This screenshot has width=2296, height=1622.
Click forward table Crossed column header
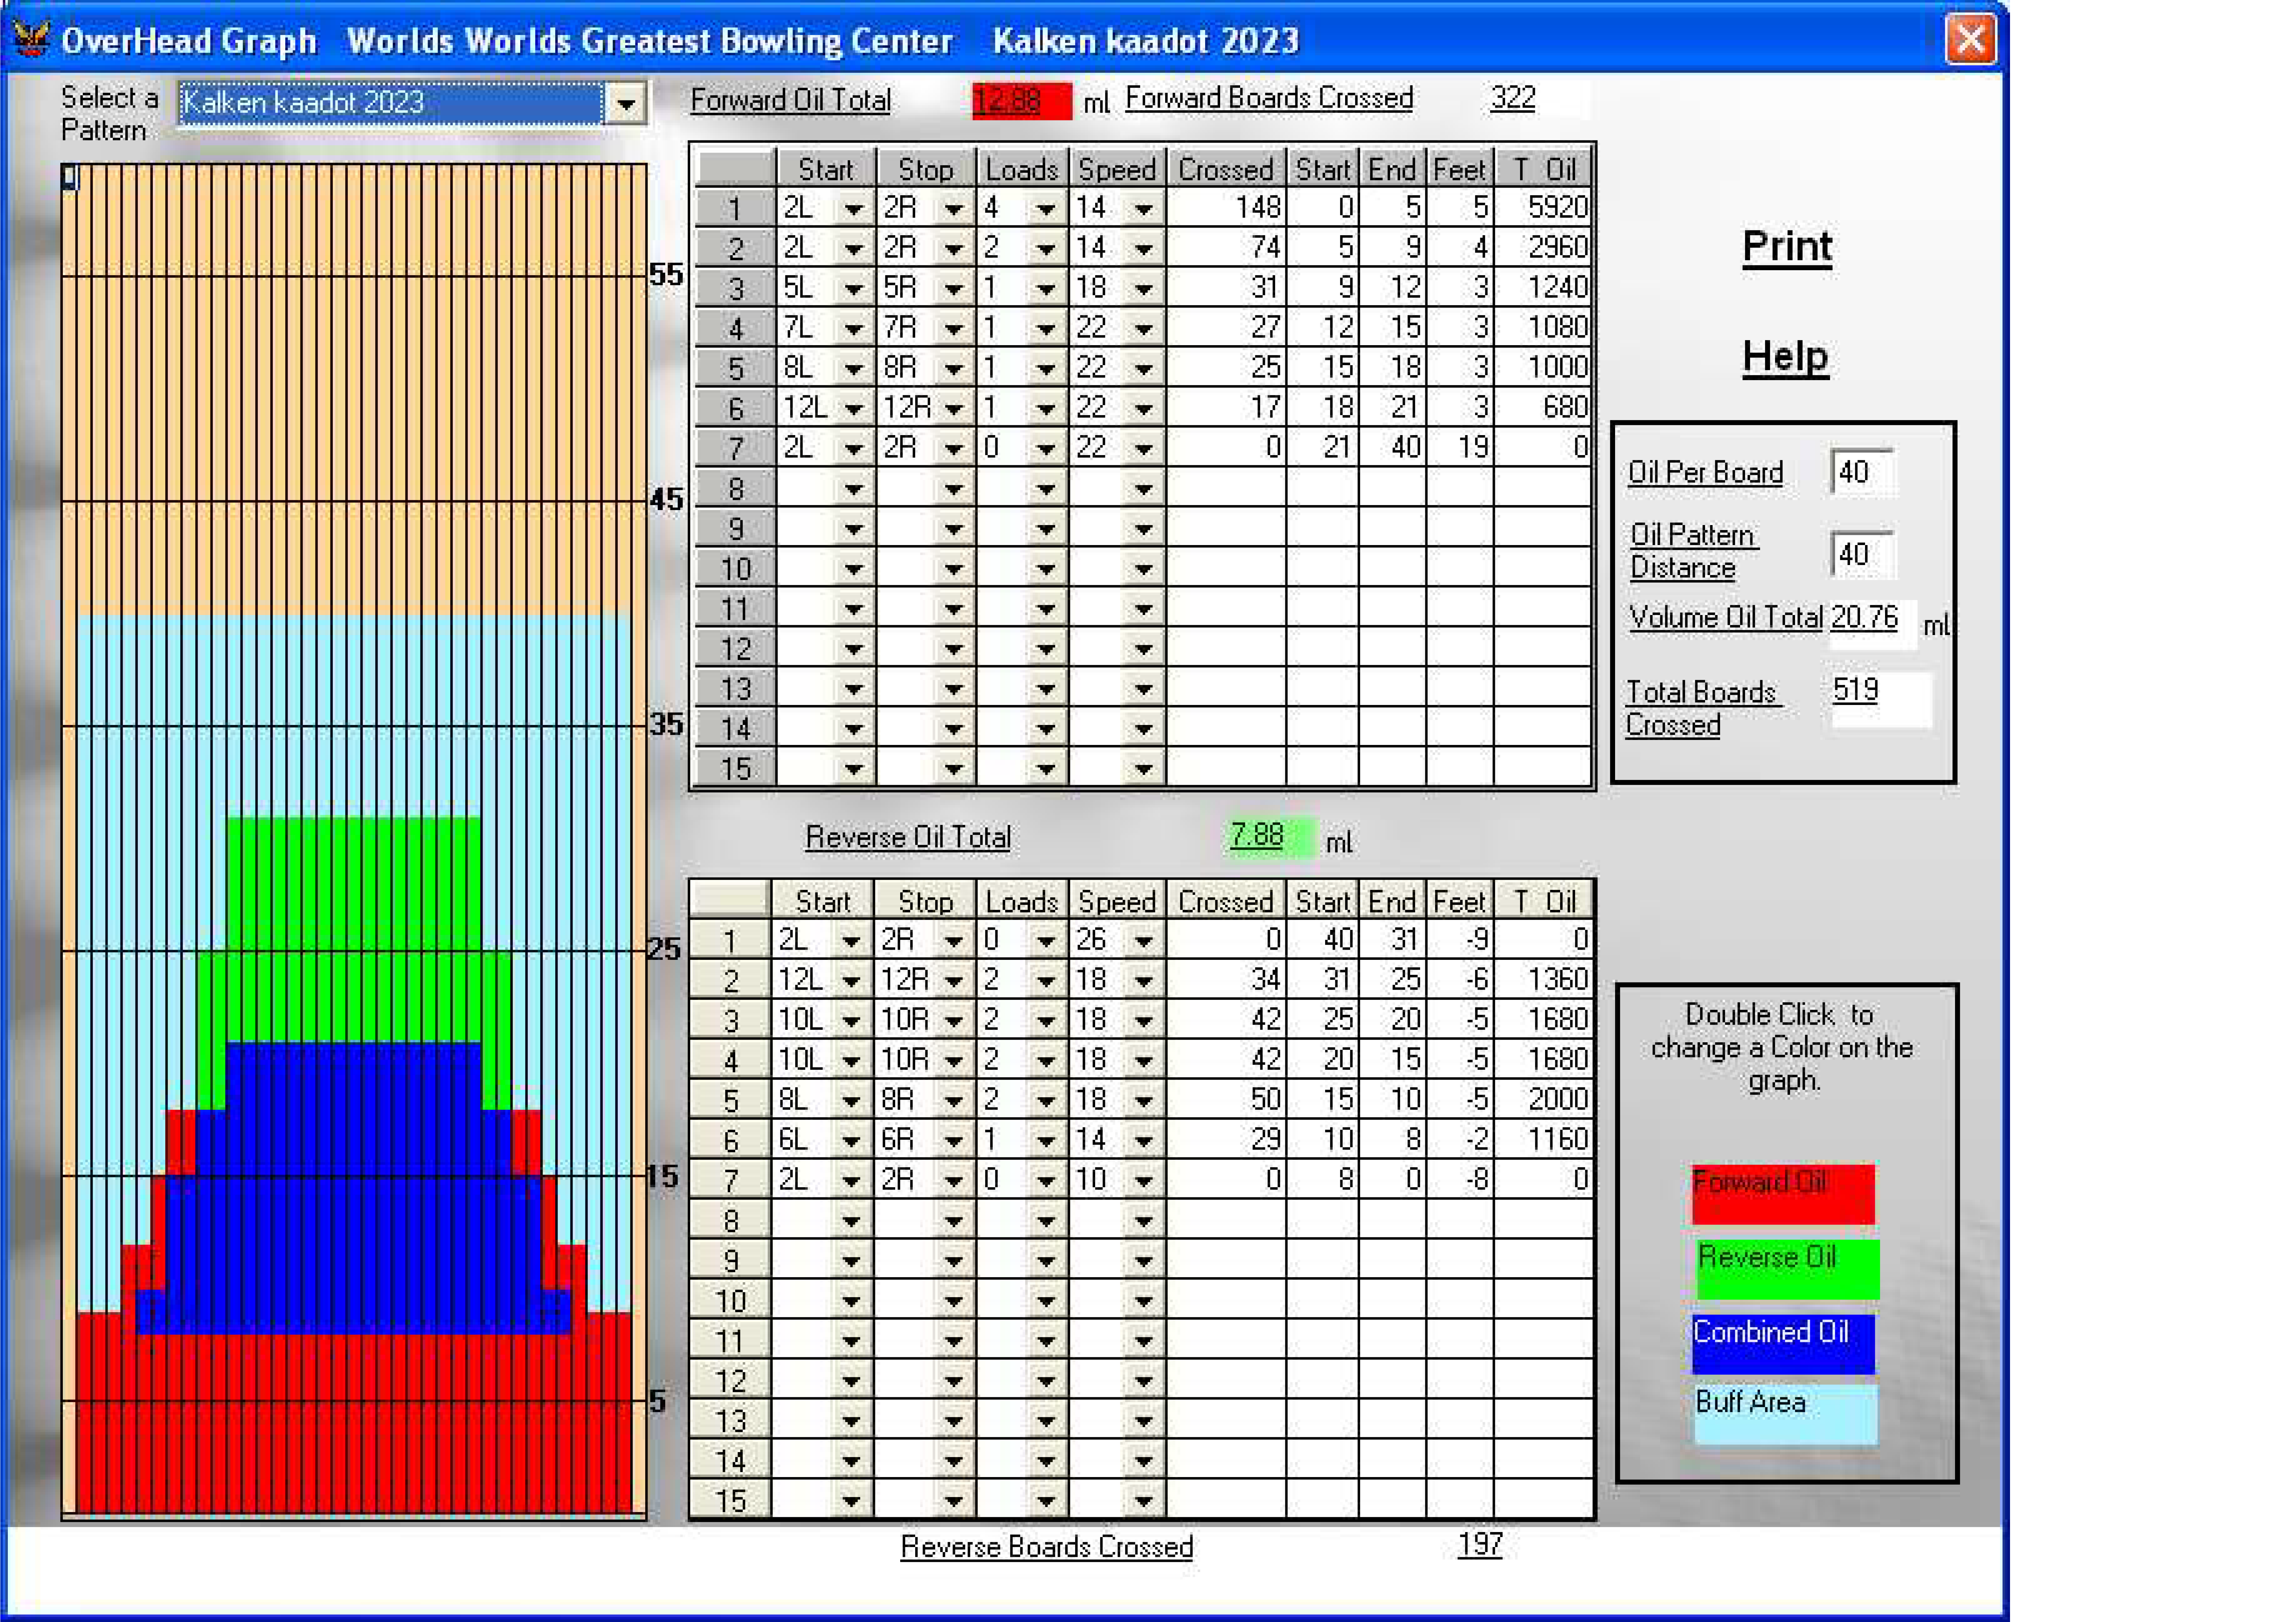[x=1226, y=169]
